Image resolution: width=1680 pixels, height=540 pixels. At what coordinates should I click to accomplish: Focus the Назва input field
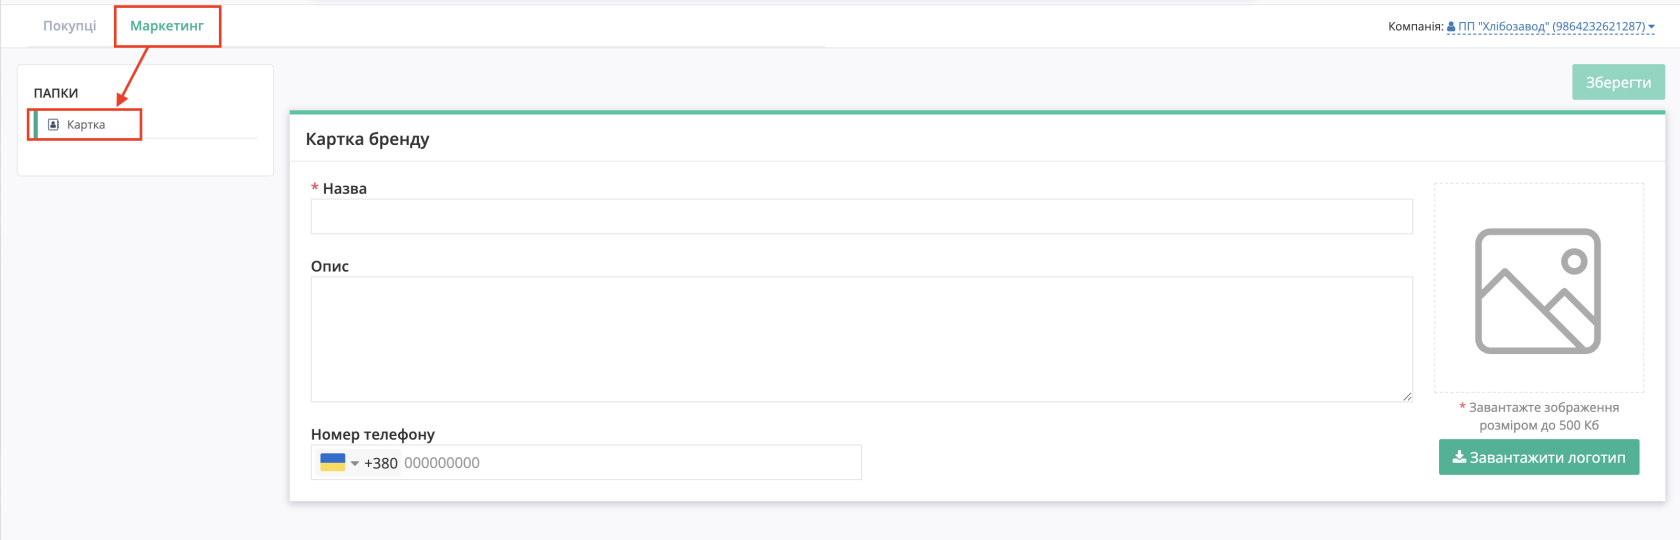click(861, 216)
